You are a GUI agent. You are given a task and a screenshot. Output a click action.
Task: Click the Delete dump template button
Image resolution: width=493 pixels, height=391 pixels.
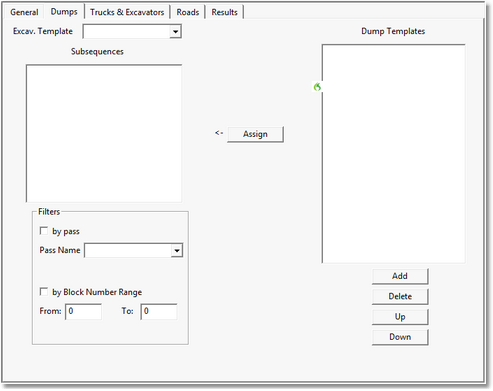click(x=400, y=296)
